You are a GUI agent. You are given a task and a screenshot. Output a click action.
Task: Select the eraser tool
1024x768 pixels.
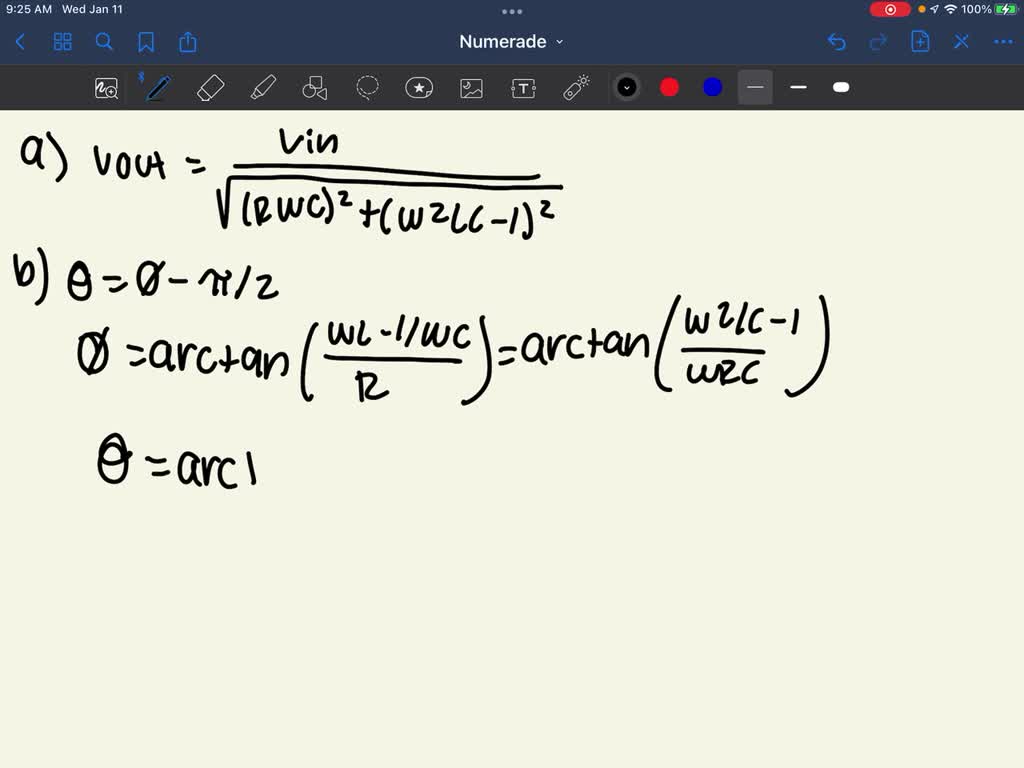tap(210, 87)
